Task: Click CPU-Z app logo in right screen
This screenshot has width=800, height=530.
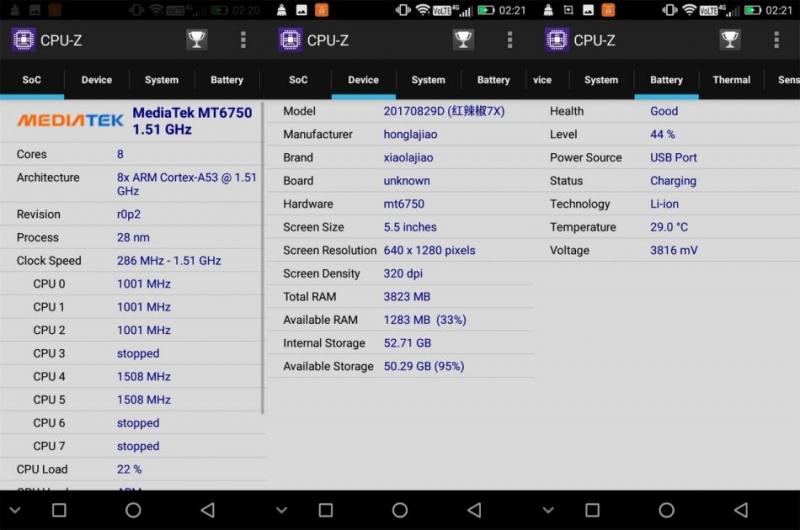Action: coord(557,40)
